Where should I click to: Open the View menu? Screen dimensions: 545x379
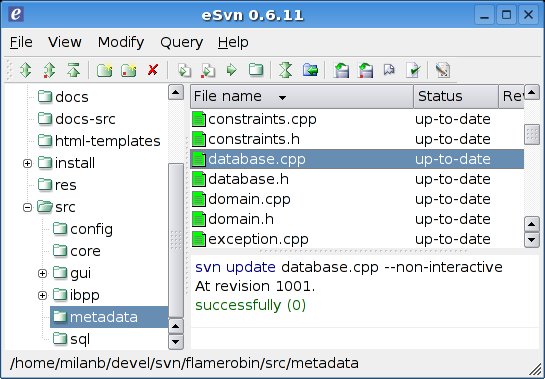(65, 42)
